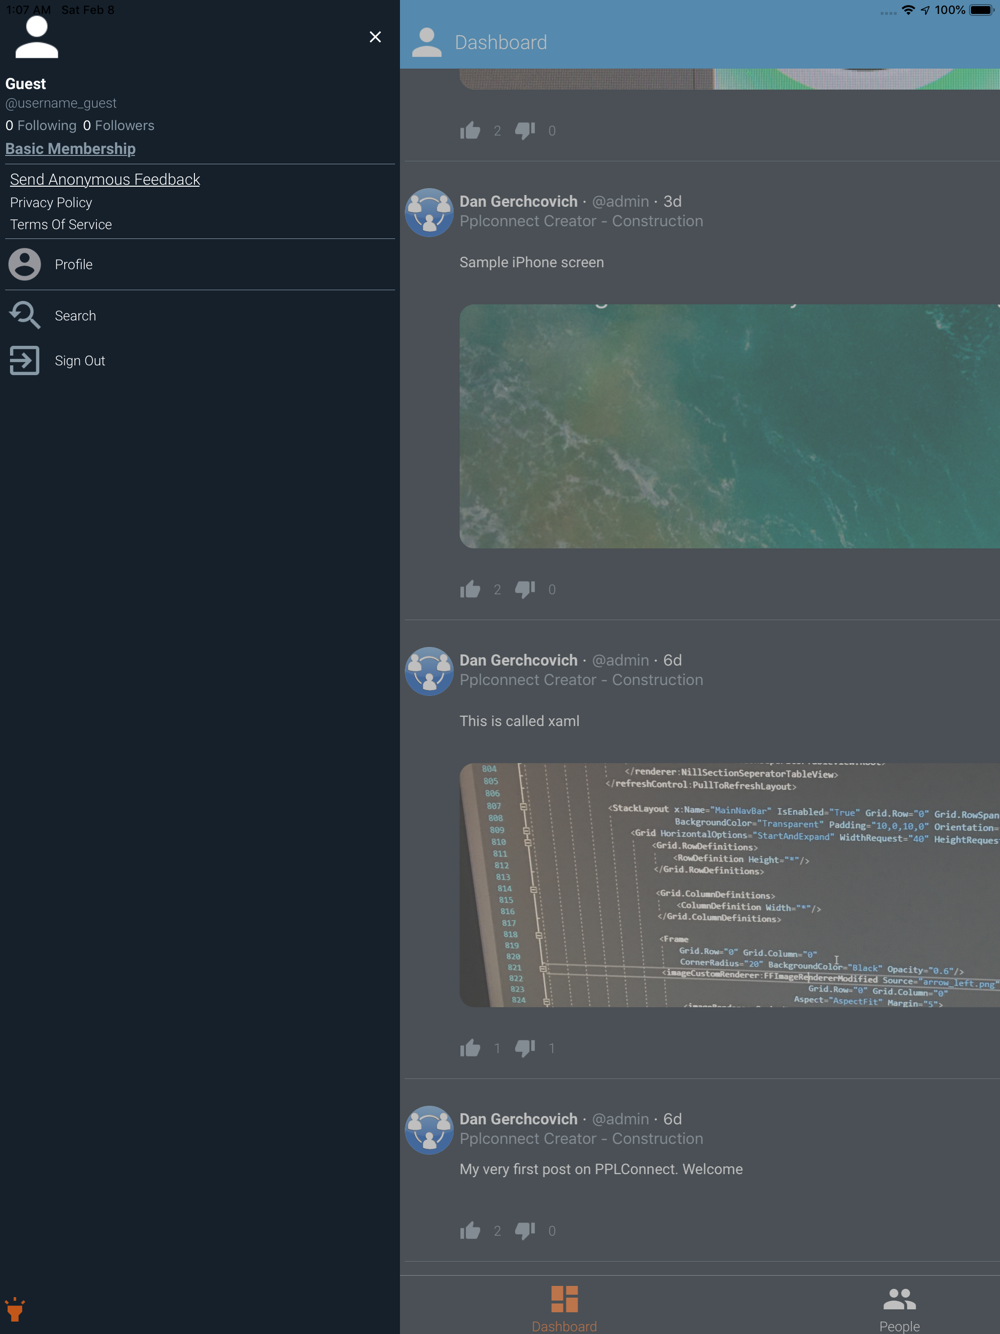Open the Profile menu item
Screen dimensions: 1000x1334
73,265
